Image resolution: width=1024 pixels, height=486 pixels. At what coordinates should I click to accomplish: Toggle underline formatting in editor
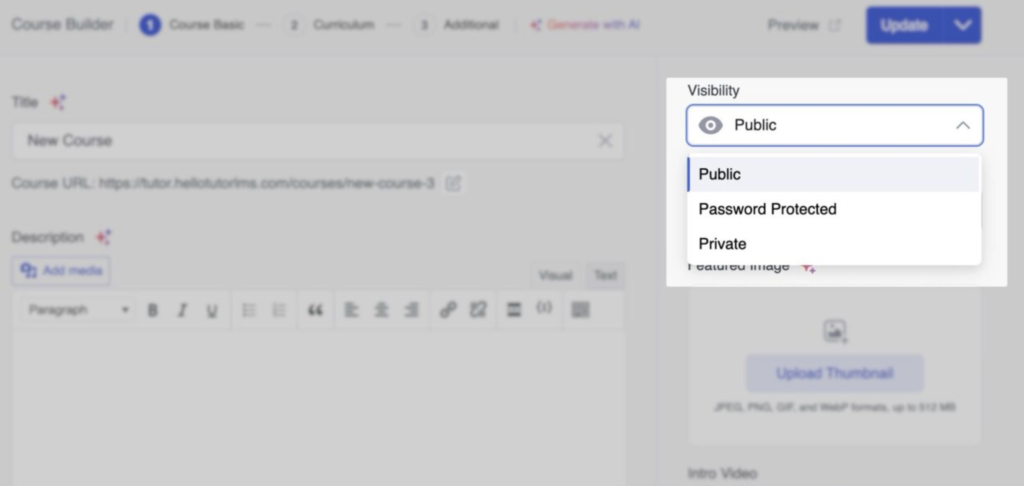coord(211,311)
